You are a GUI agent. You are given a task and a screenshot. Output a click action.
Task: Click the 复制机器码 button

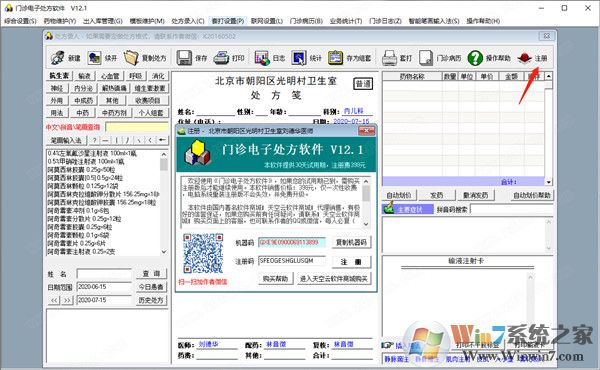[x=351, y=242]
